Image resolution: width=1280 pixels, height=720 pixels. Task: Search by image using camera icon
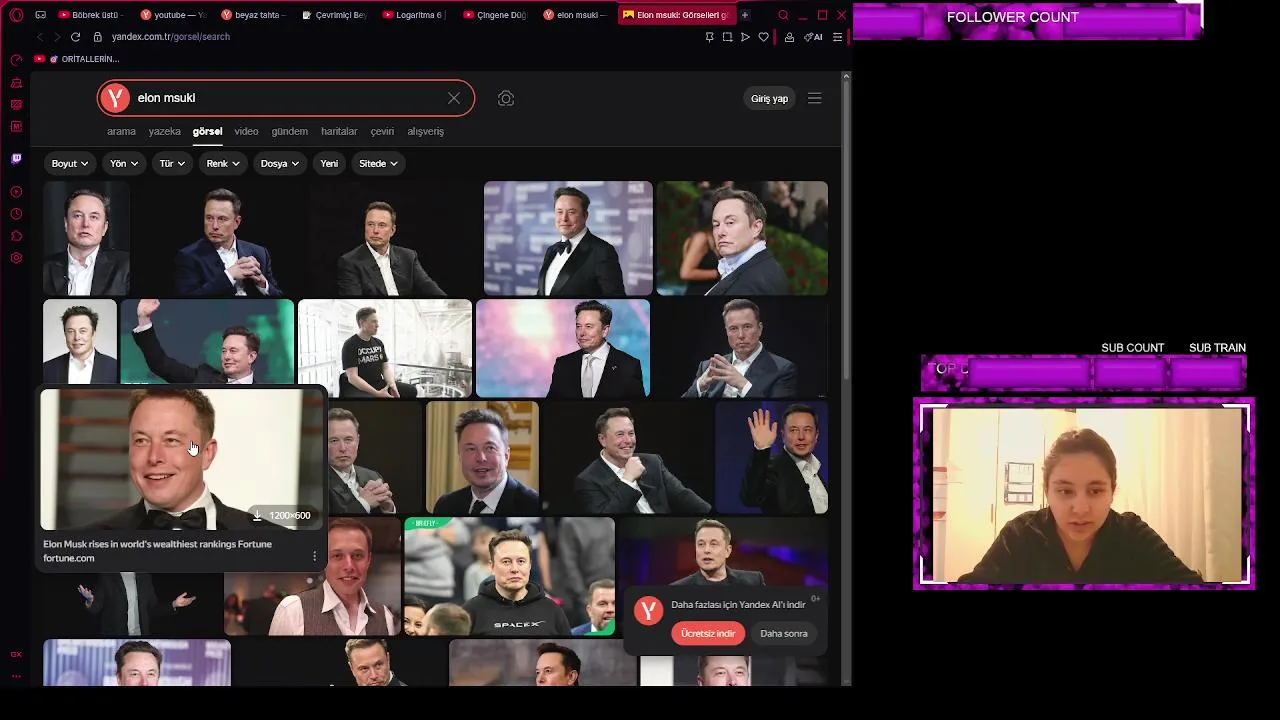tap(506, 98)
